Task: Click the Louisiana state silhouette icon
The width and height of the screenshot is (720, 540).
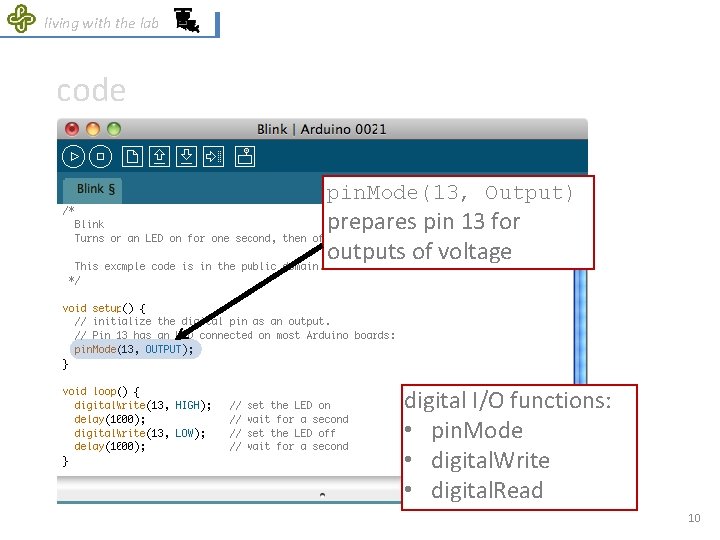Action: coord(187,21)
